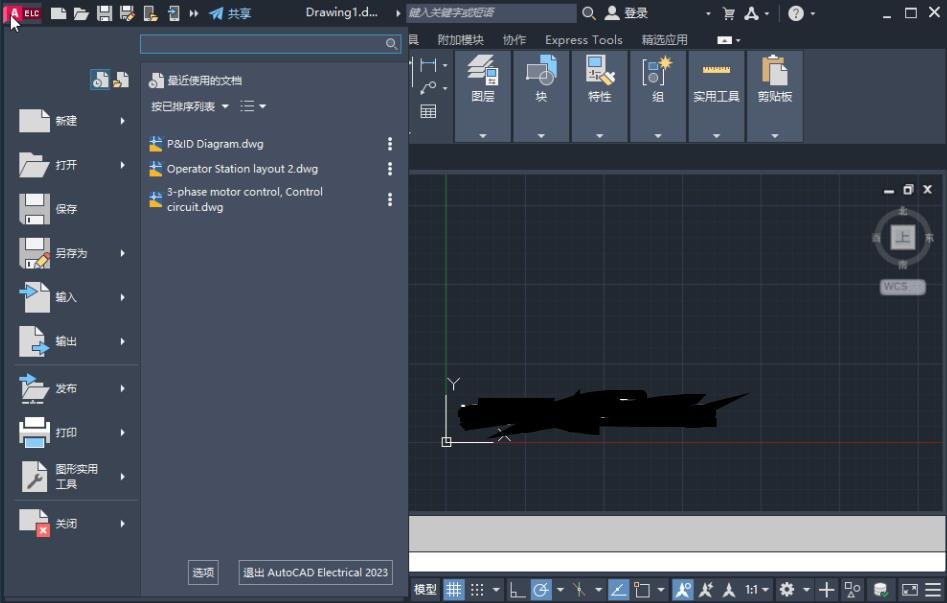
Task: Toggle ortho mode in status bar
Action: (x=517, y=589)
